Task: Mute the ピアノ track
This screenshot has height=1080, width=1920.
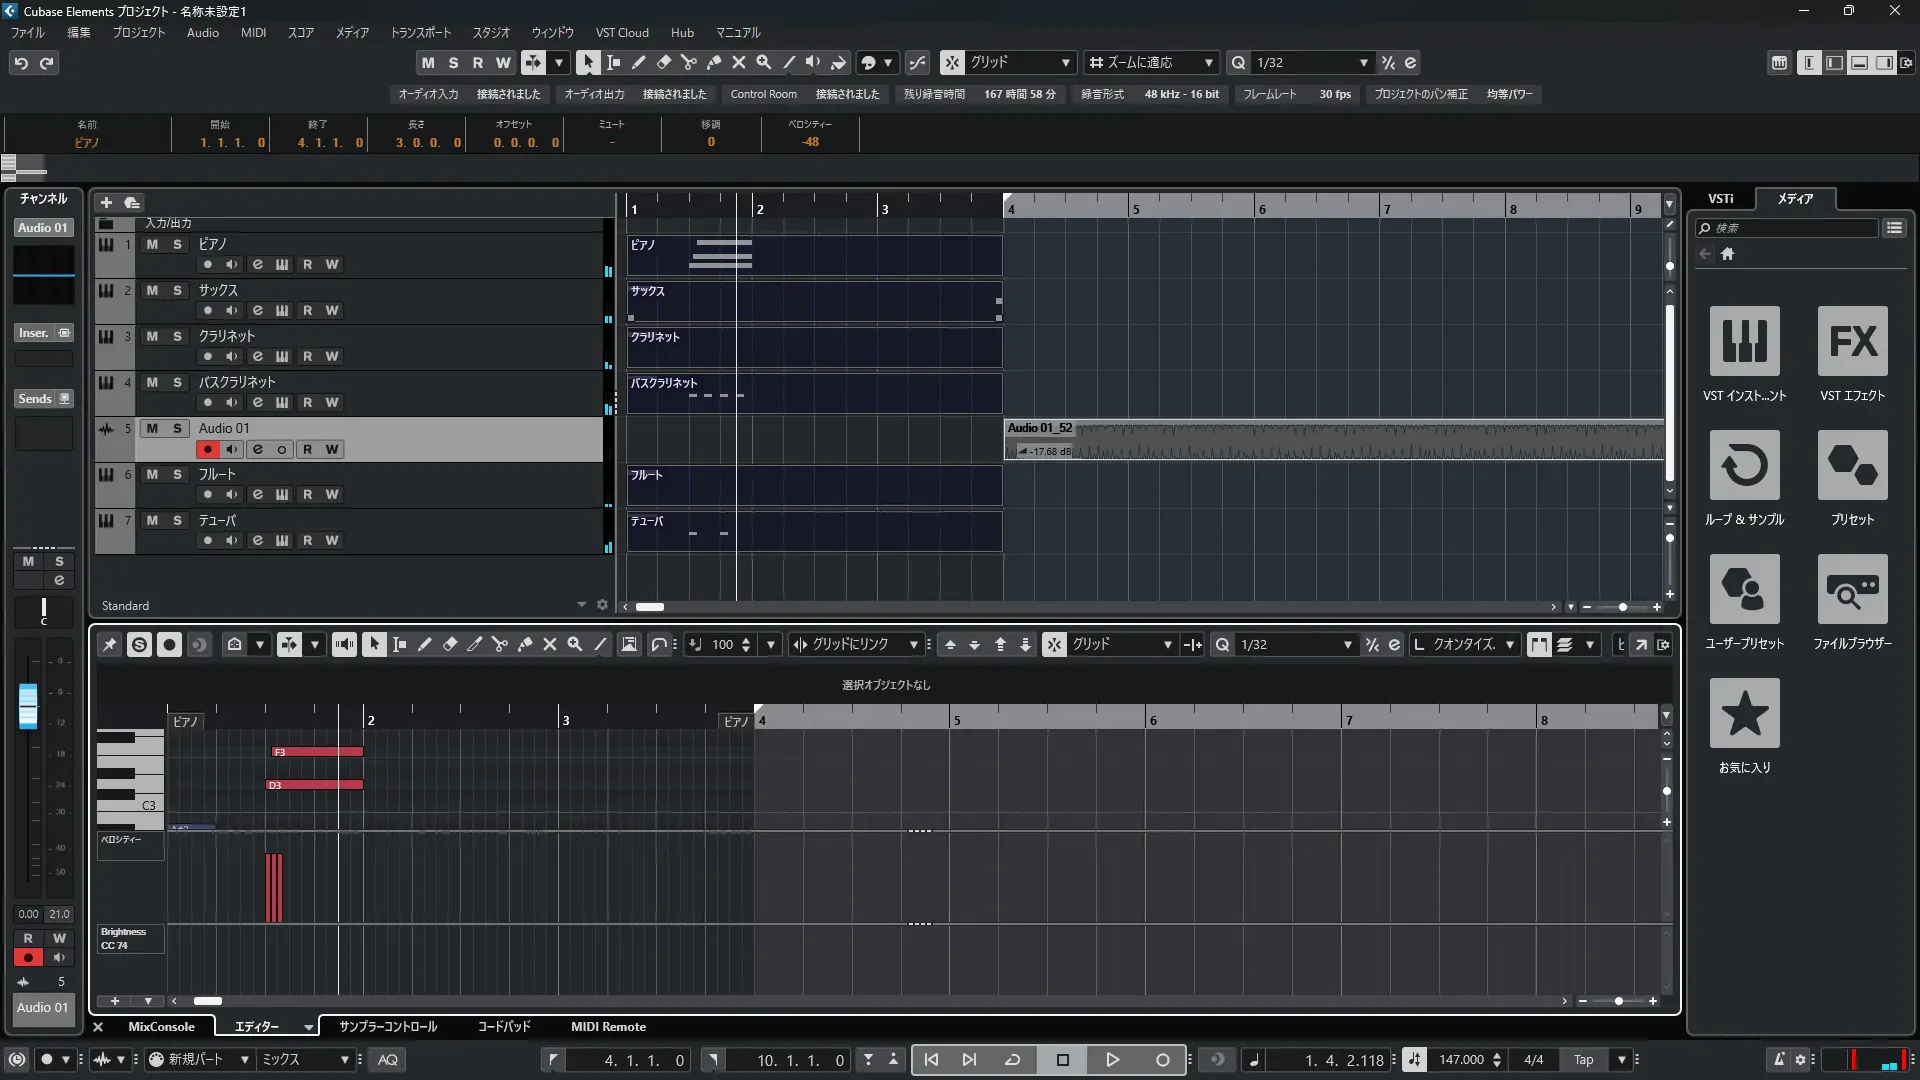Action: click(x=152, y=244)
